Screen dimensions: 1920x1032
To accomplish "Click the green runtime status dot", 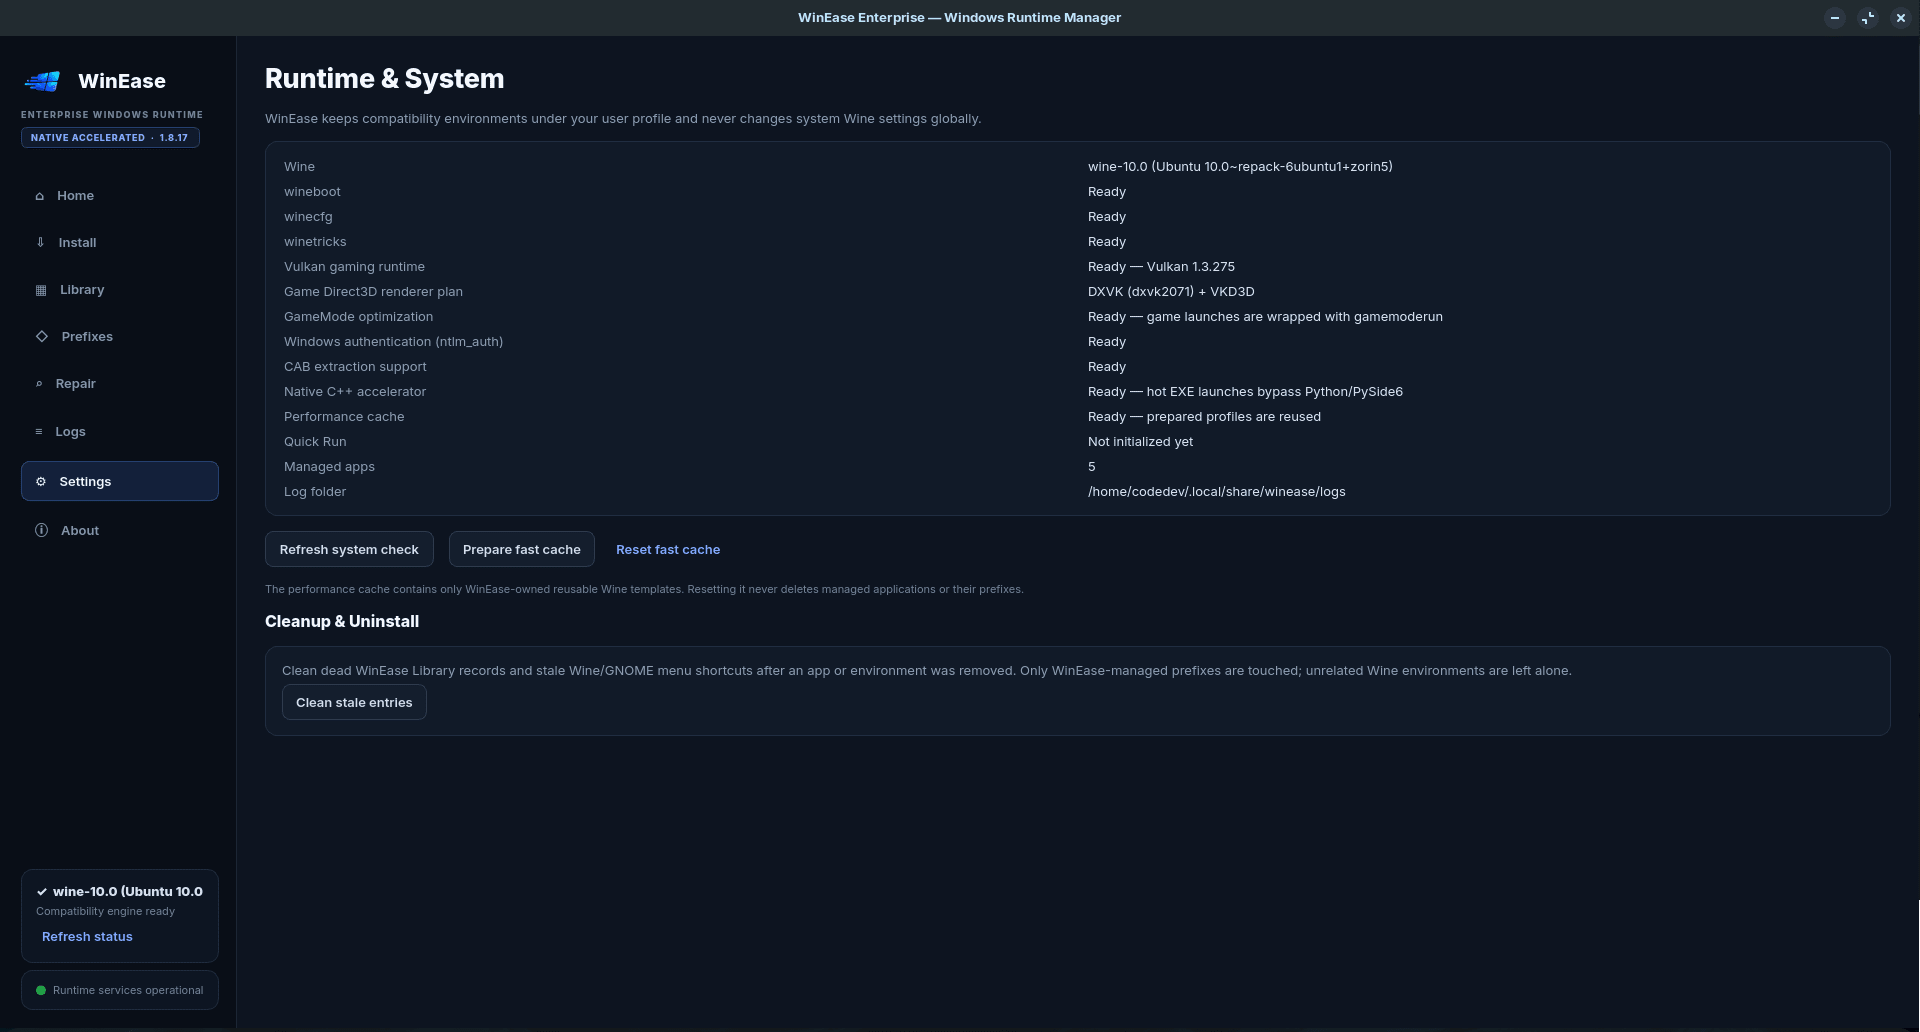I will (x=41, y=991).
